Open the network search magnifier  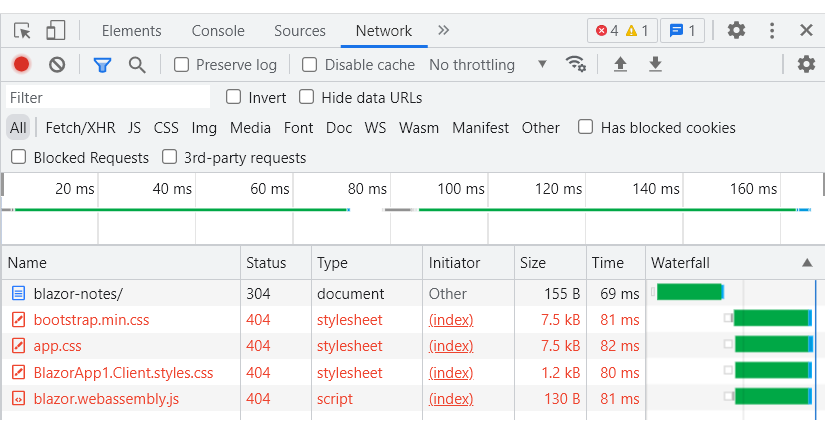(x=137, y=65)
